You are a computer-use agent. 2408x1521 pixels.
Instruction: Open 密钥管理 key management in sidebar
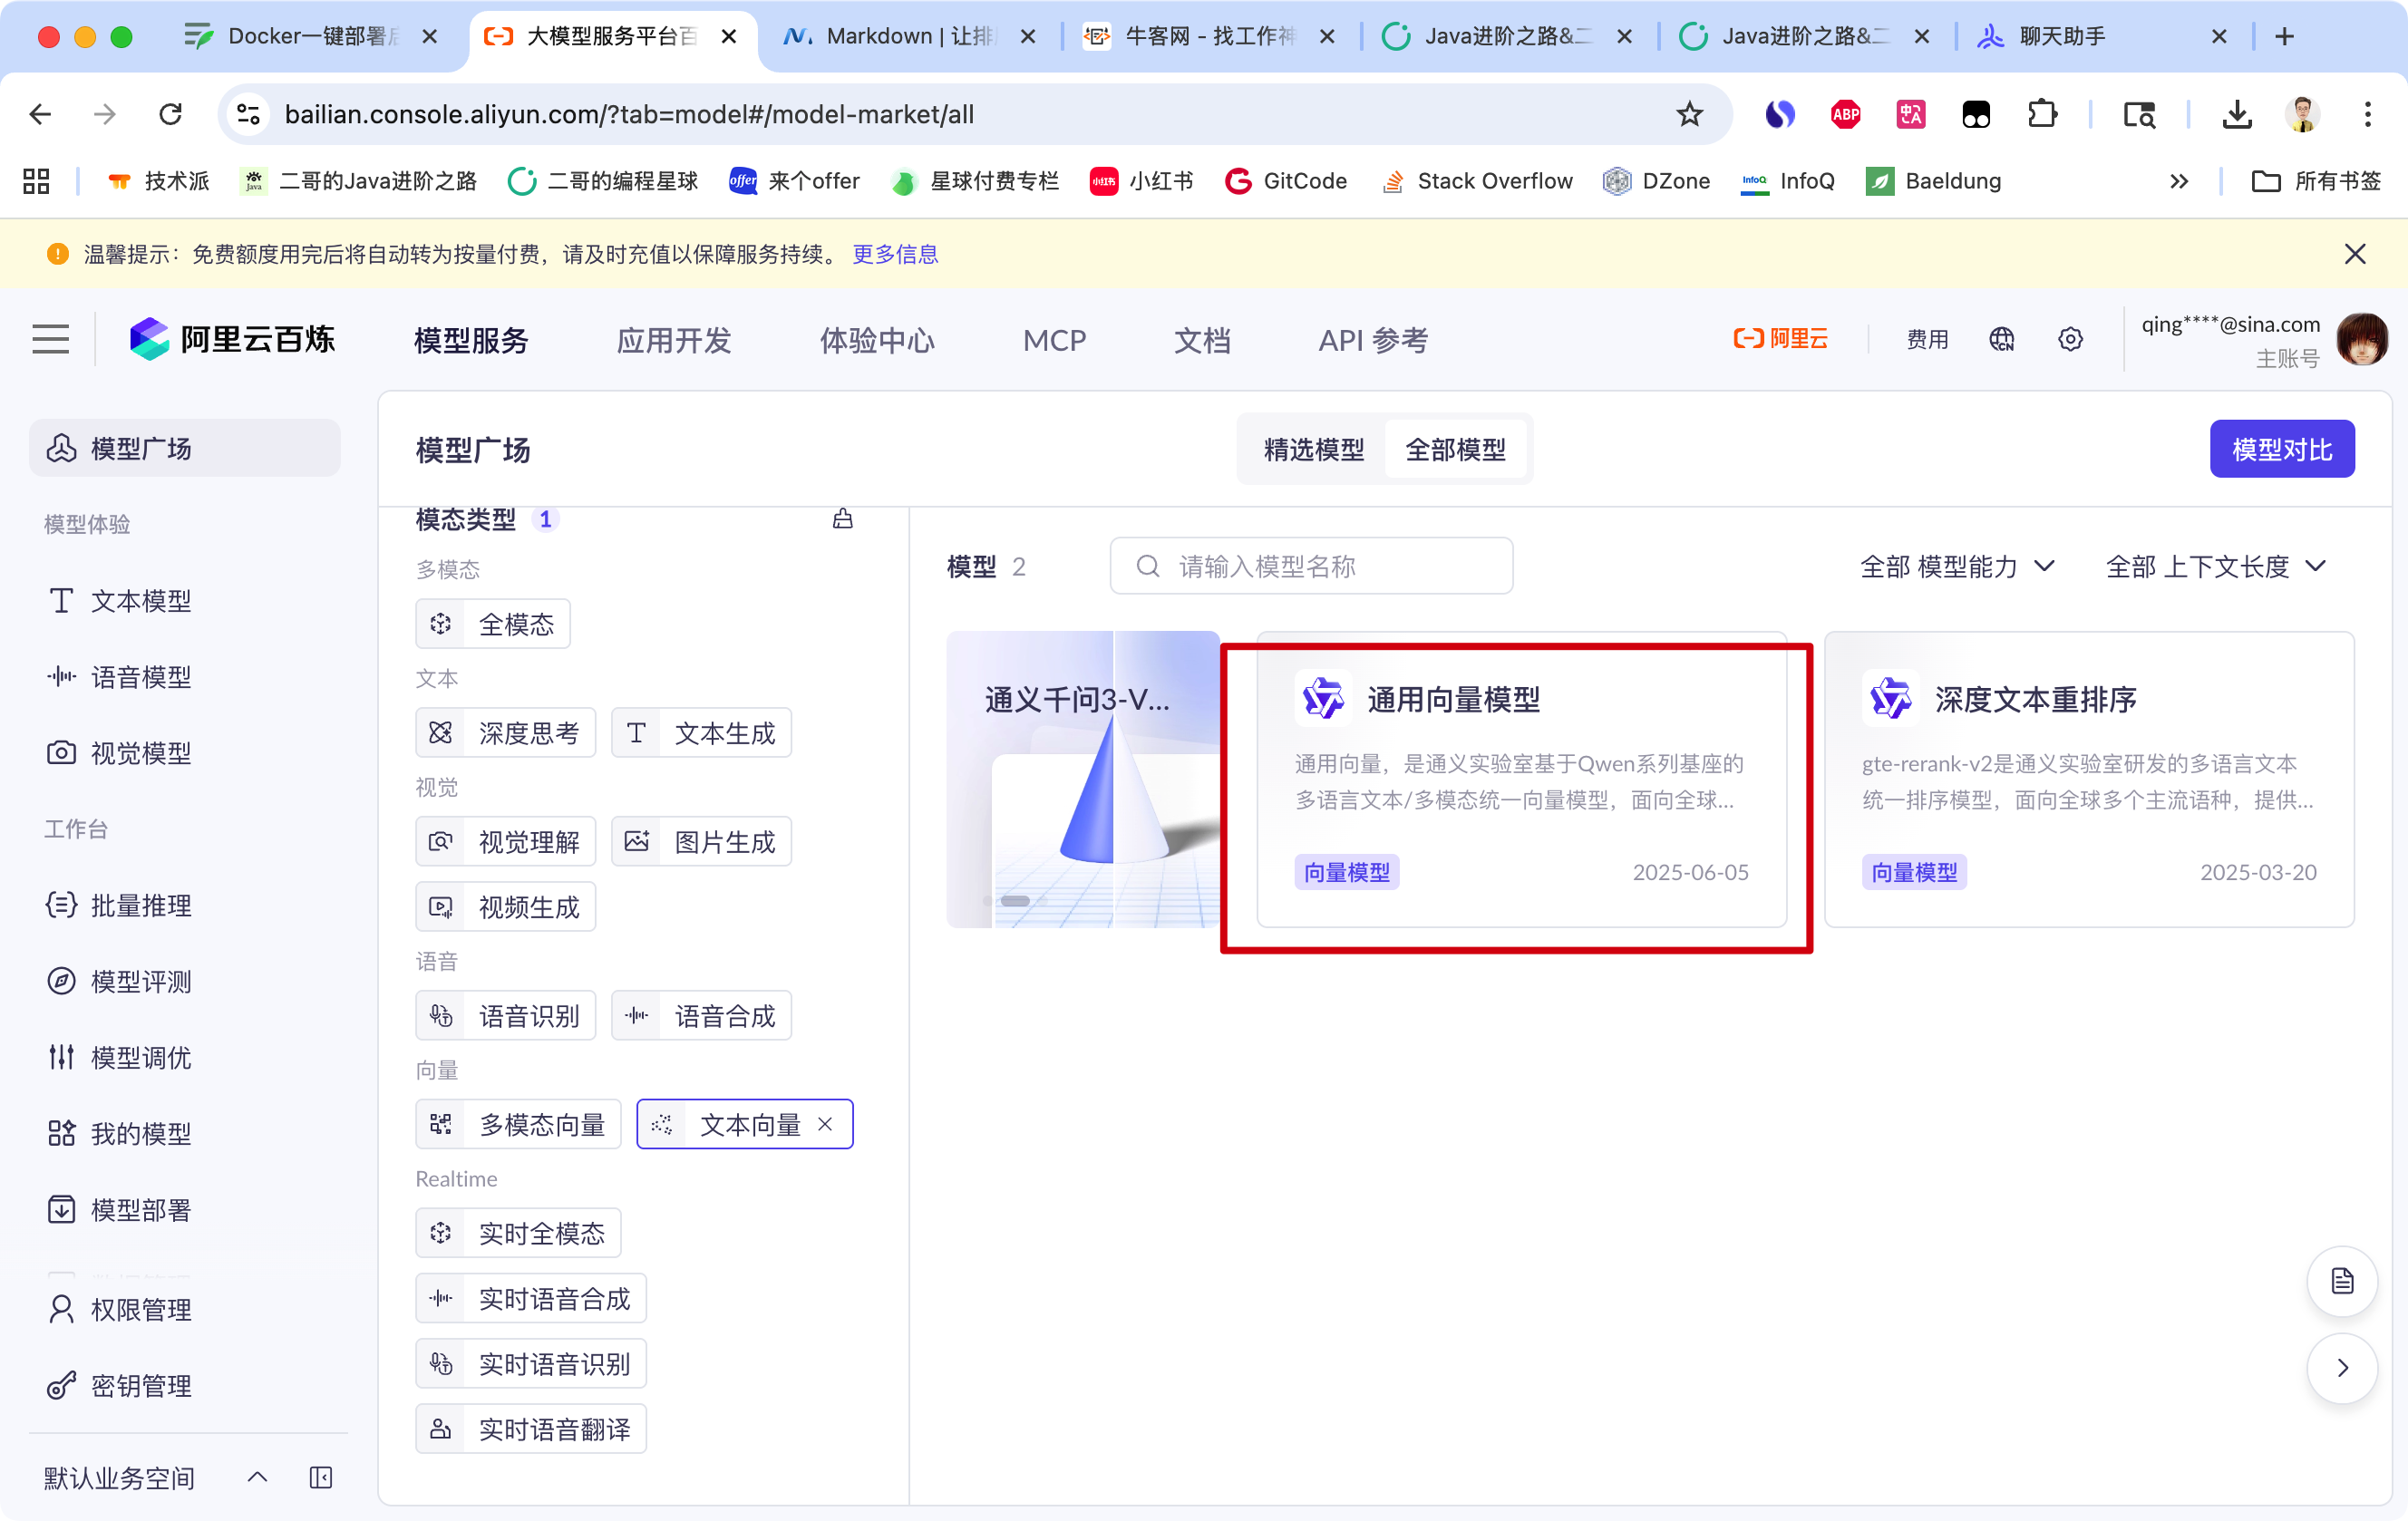(x=140, y=1386)
